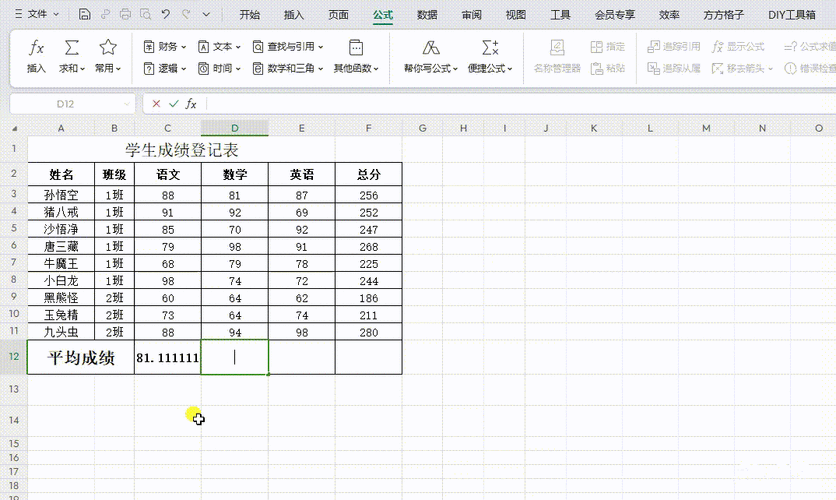
Task: Switch to the 方方格子 tab
Action: coord(724,15)
